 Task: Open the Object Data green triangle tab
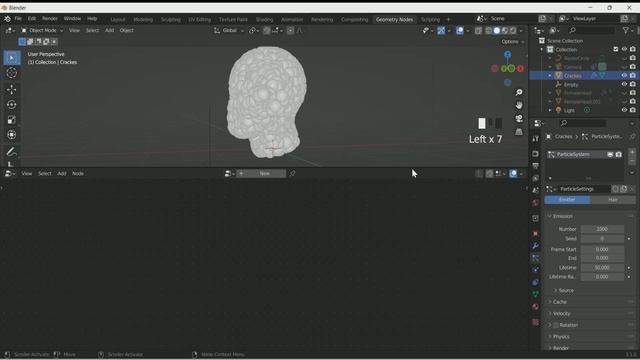(x=536, y=294)
